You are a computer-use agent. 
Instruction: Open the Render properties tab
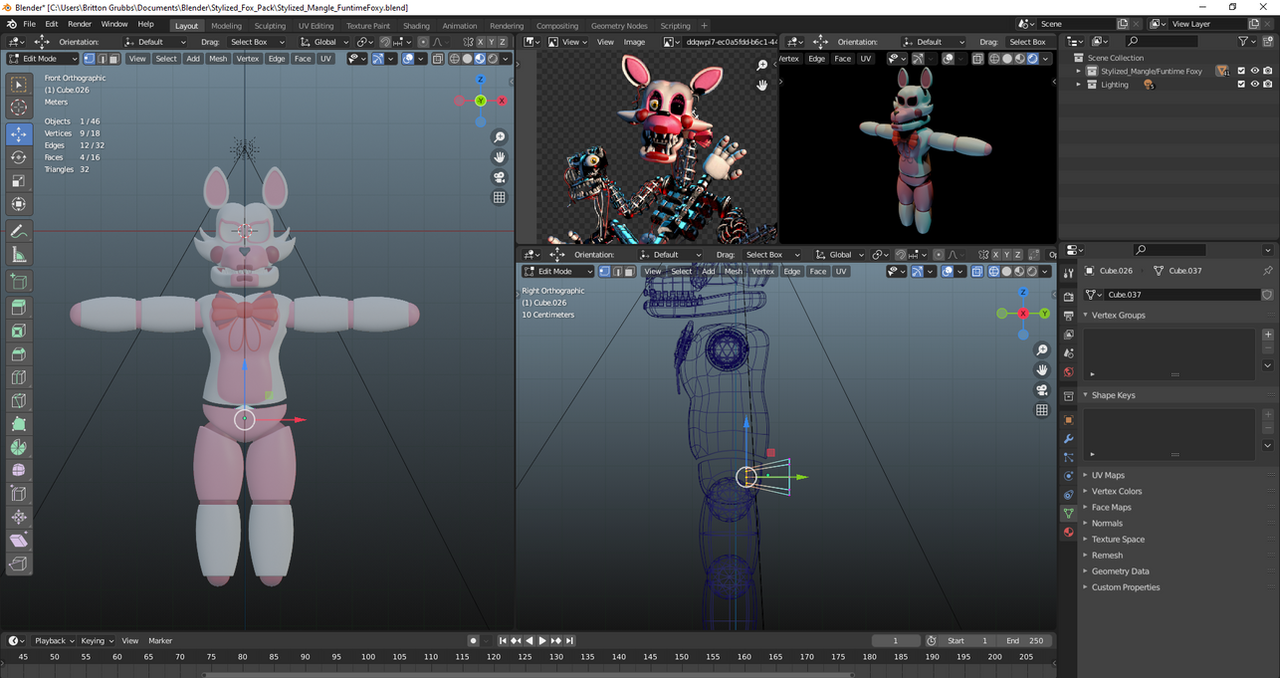pyautogui.click(x=1069, y=296)
